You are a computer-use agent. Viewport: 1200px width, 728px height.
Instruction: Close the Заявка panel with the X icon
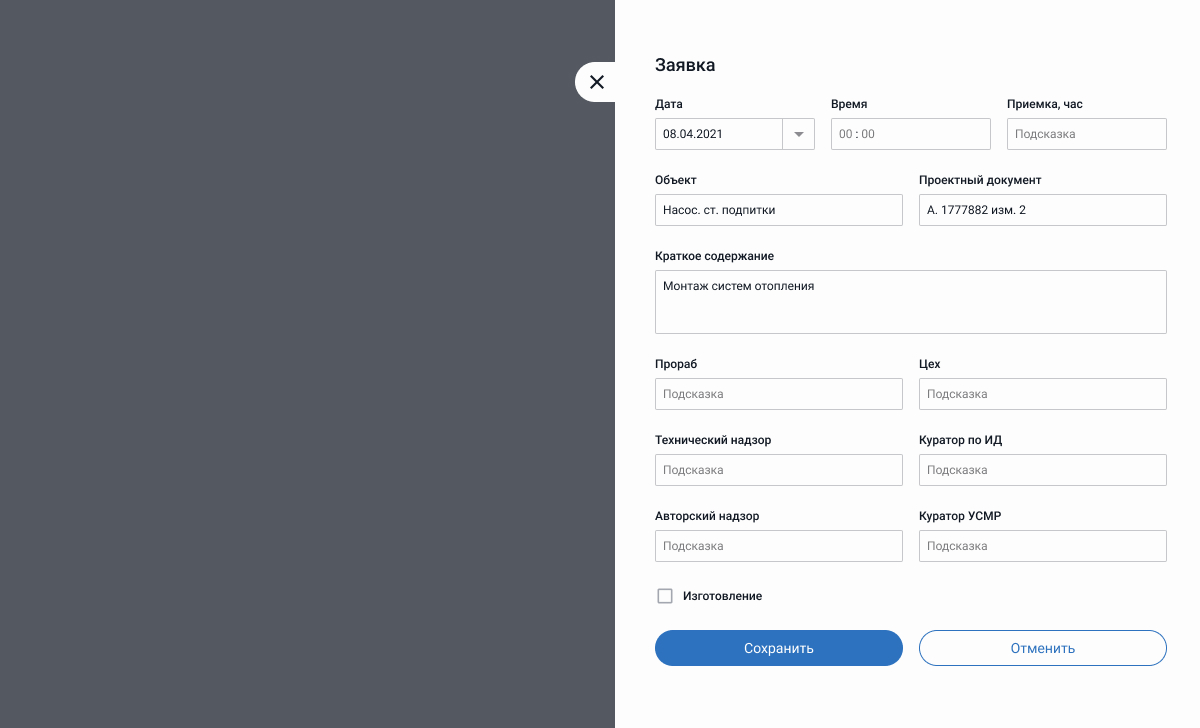597,82
